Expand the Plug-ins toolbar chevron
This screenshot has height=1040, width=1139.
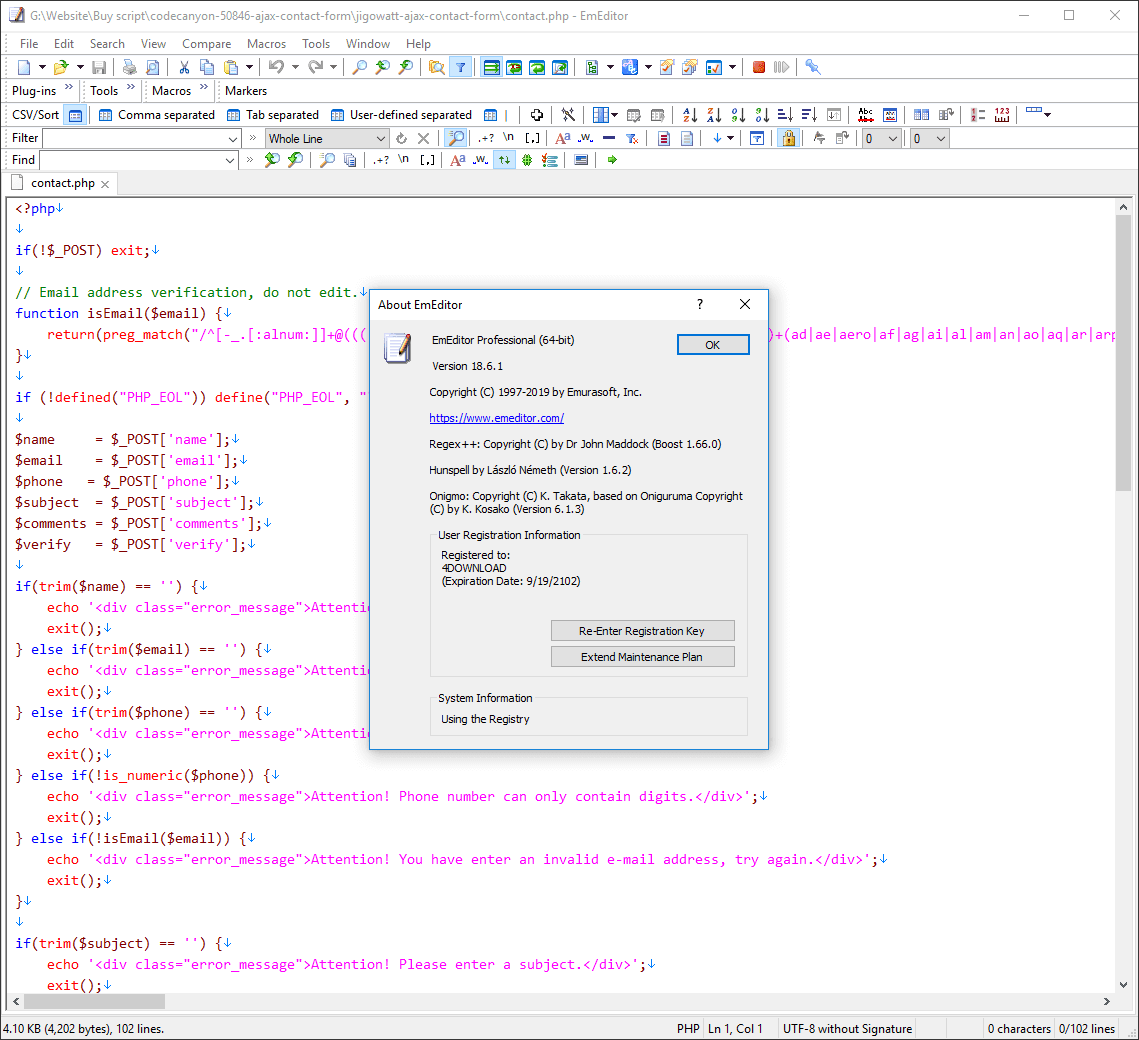(x=68, y=88)
